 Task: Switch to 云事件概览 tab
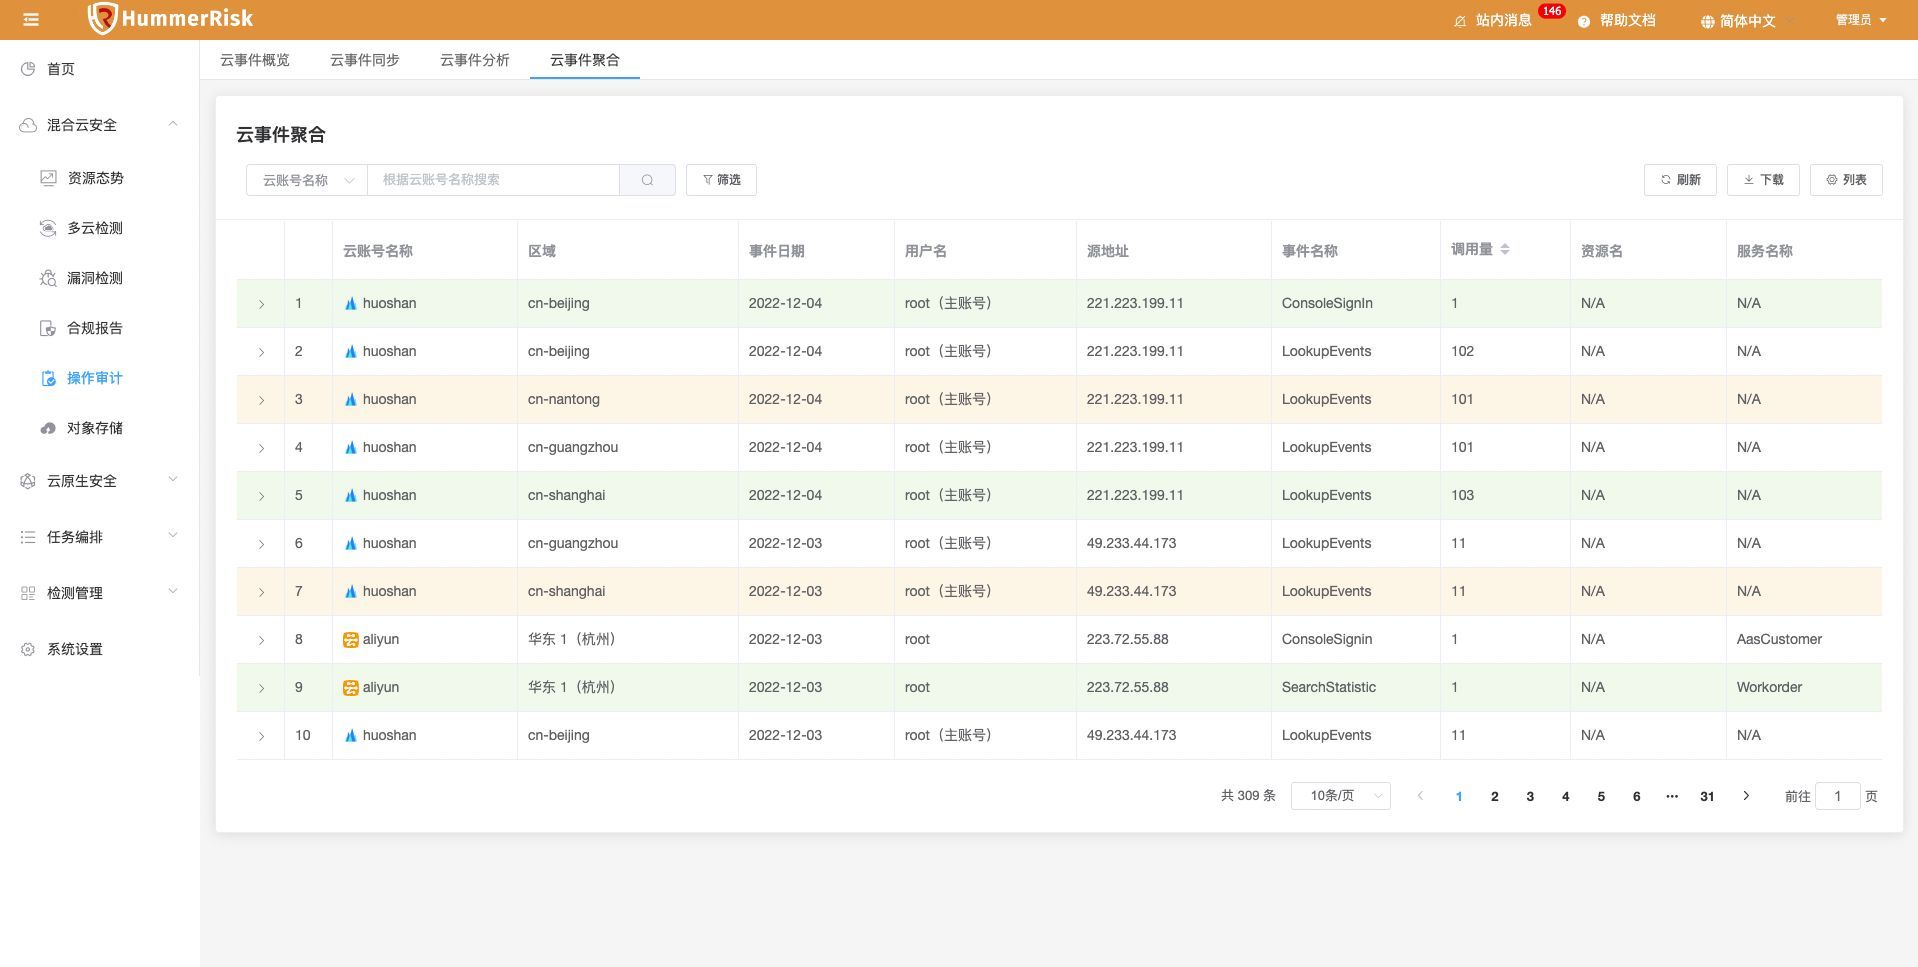[255, 60]
